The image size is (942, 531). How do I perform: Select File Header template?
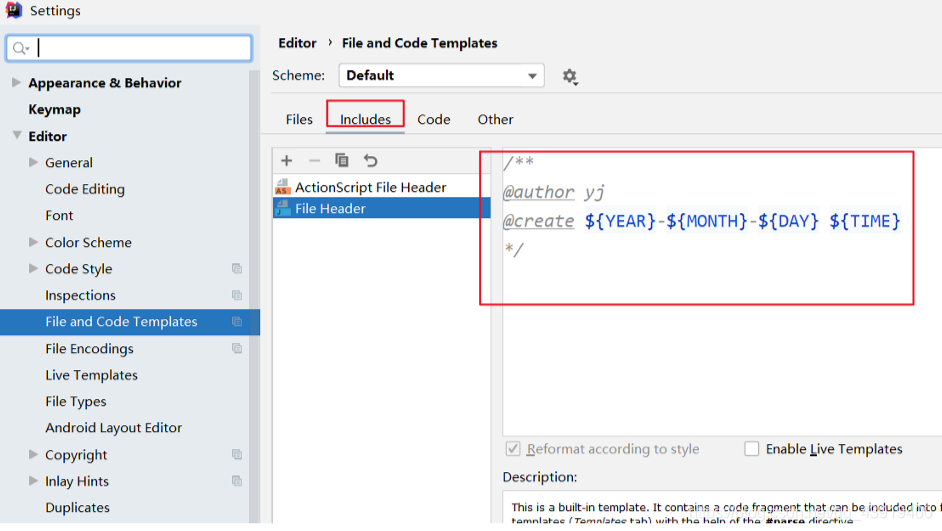coord(381,208)
